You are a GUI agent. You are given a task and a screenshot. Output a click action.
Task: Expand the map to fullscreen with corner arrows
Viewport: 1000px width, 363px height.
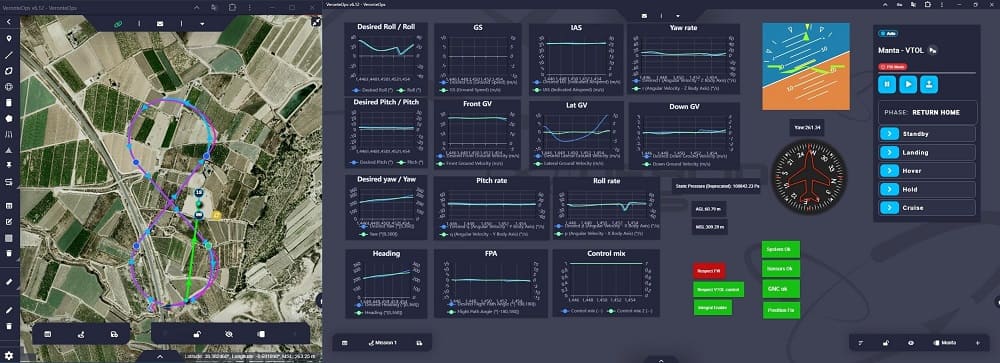pyautogui.click(x=316, y=22)
